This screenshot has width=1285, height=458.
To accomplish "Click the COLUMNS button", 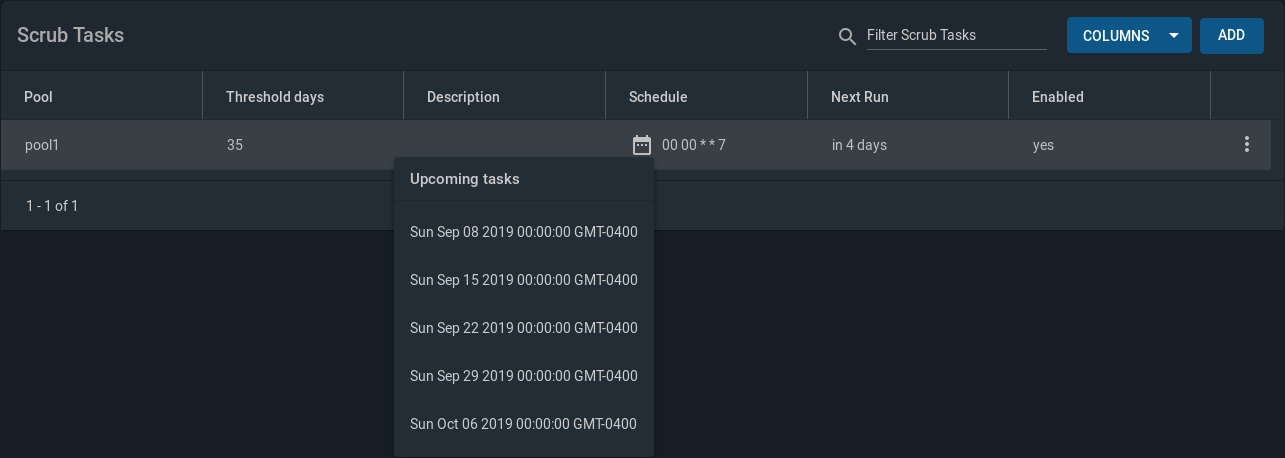I will click(x=1116, y=36).
